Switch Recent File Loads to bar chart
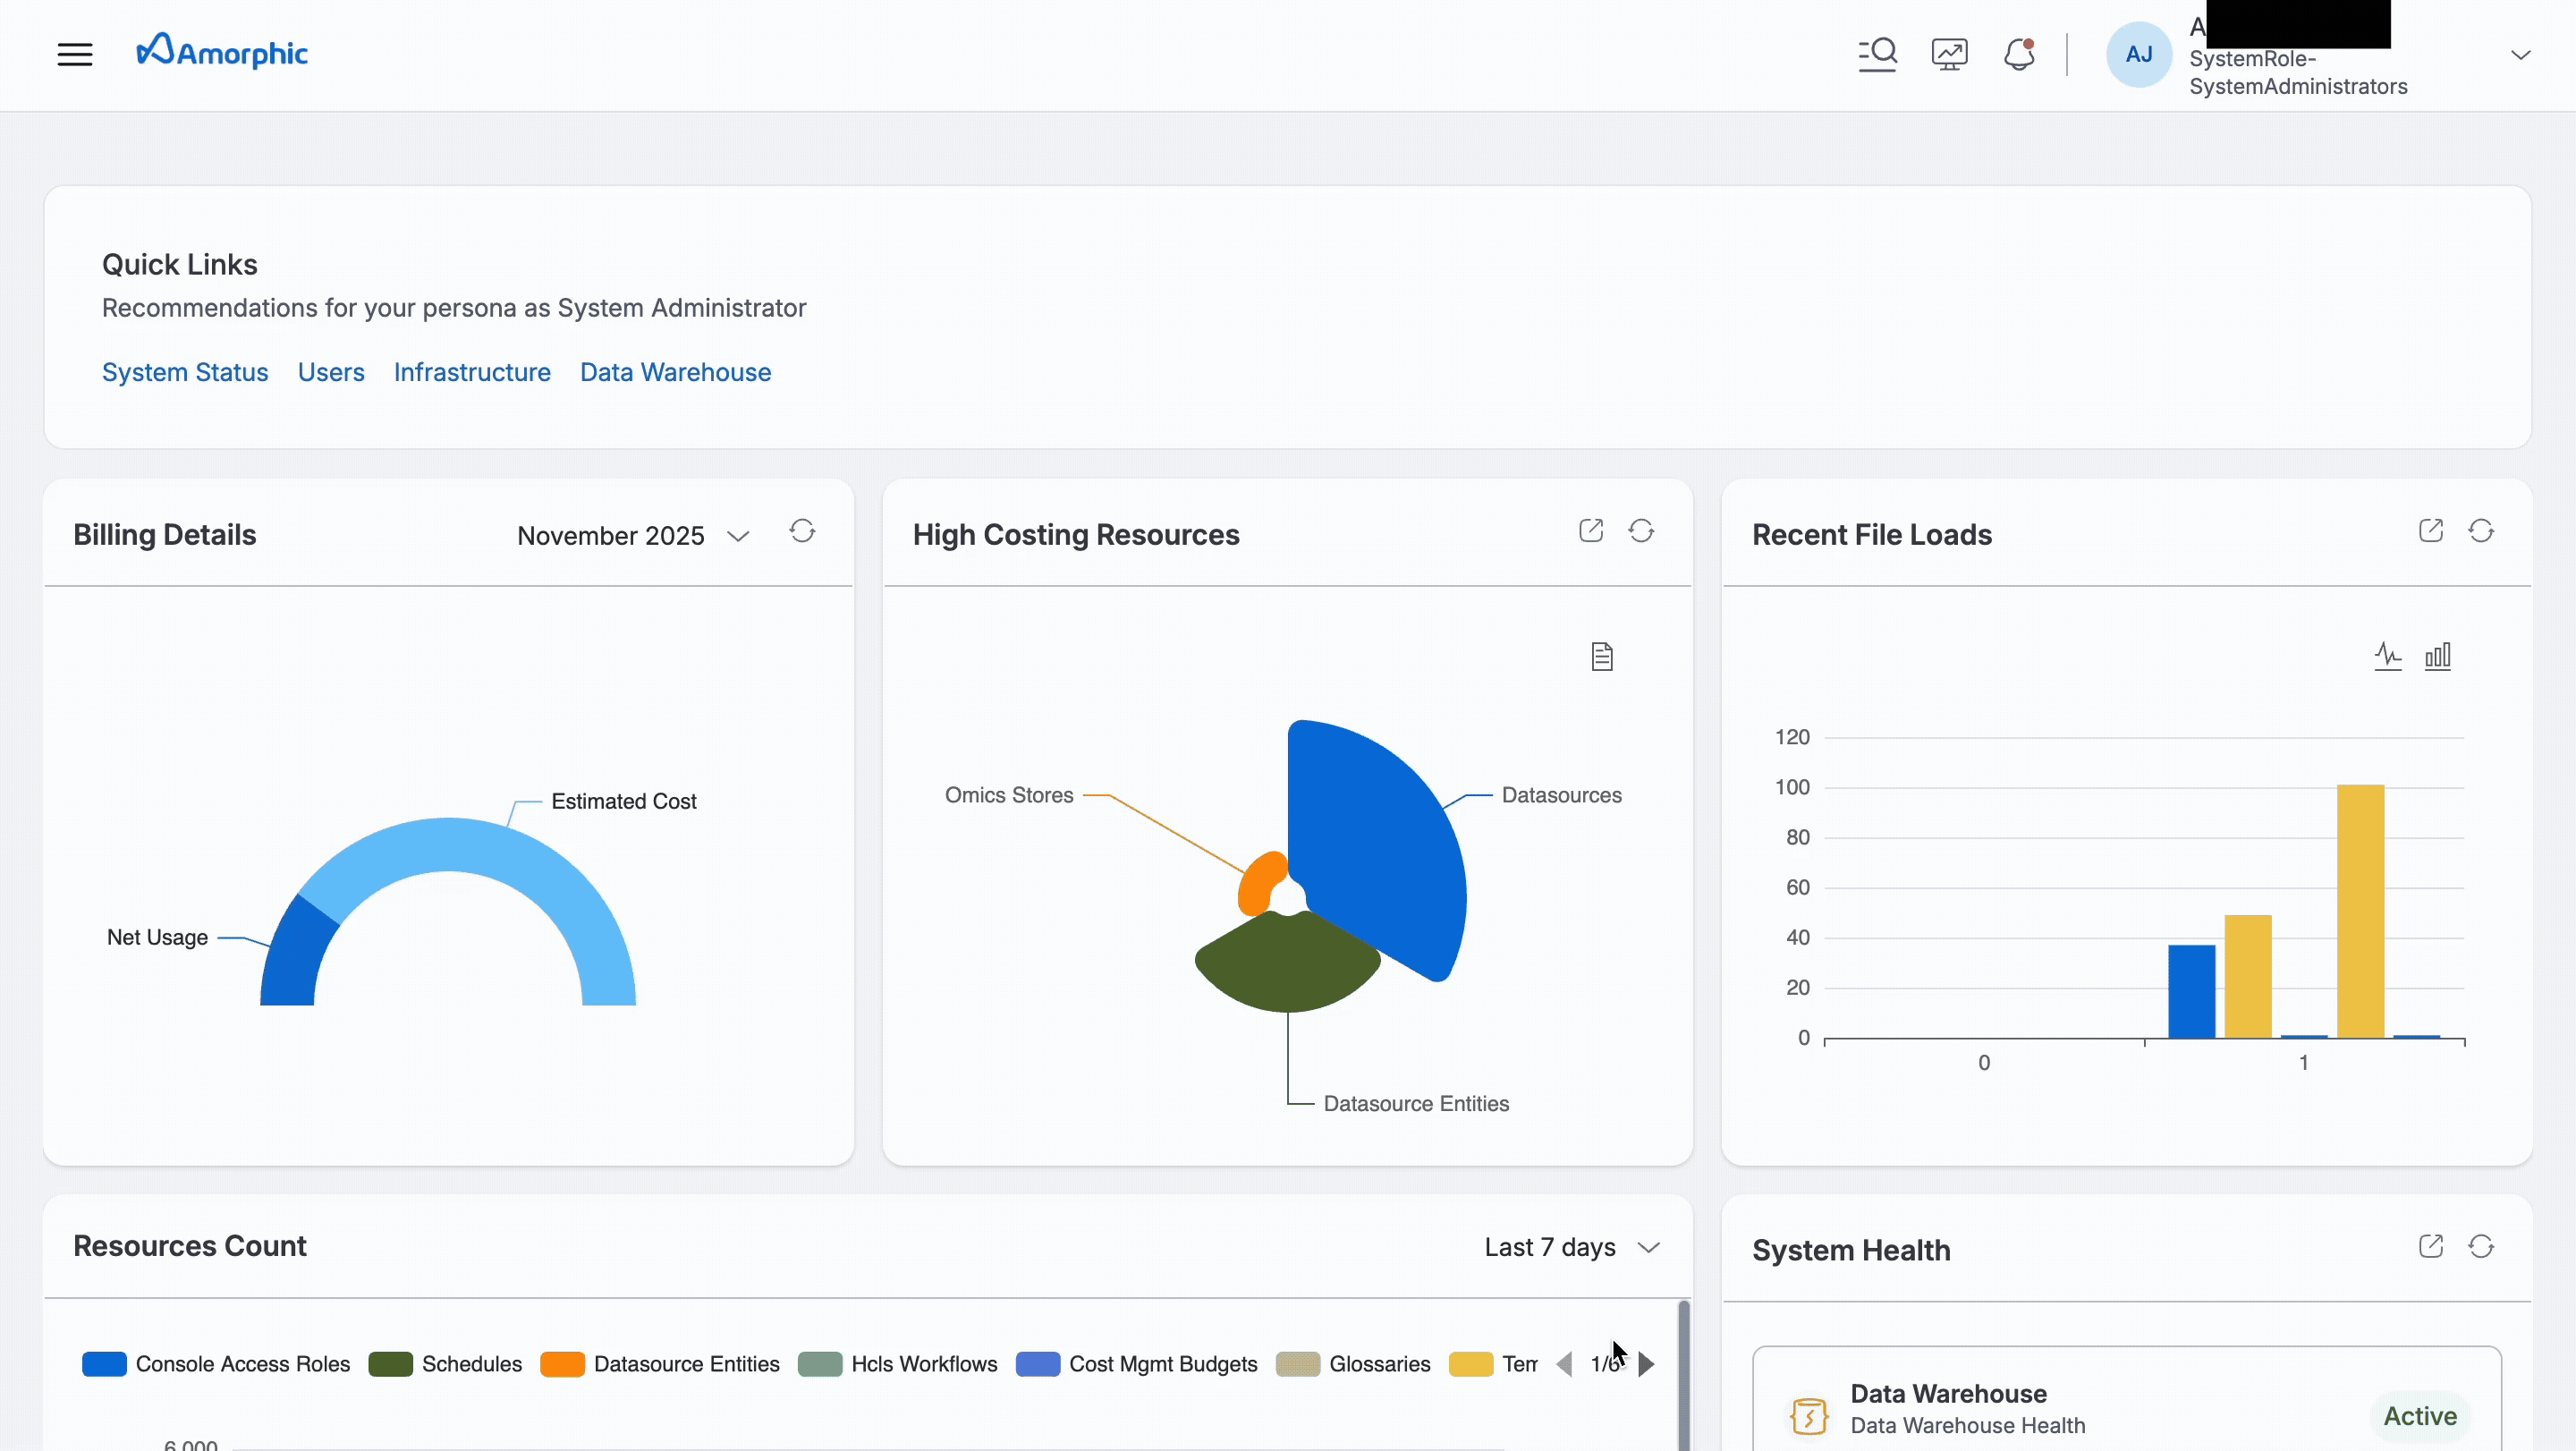 tap(2438, 656)
